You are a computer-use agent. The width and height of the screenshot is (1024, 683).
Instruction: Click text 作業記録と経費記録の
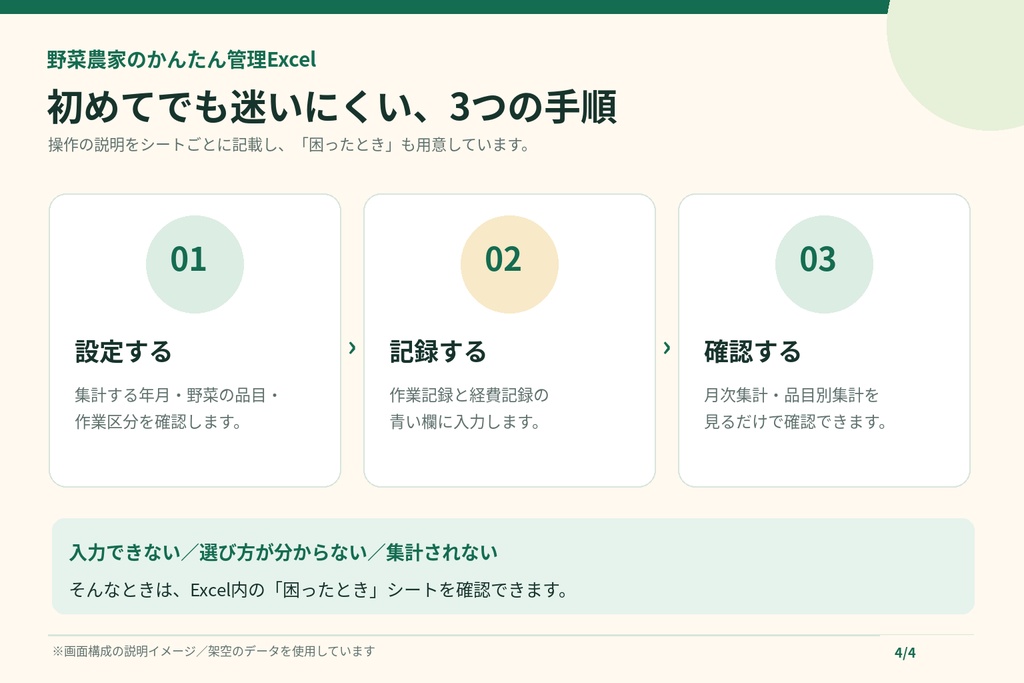coord(469,395)
